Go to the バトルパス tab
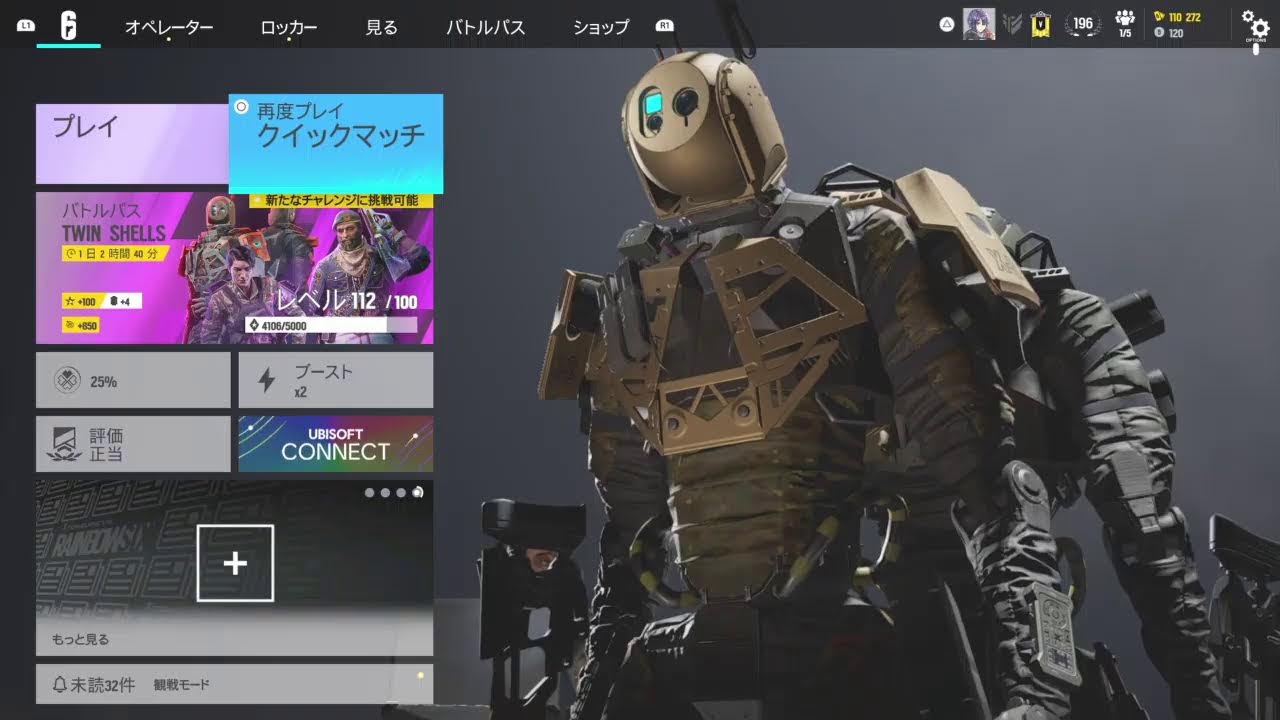The width and height of the screenshot is (1280, 720). click(485, 27)
